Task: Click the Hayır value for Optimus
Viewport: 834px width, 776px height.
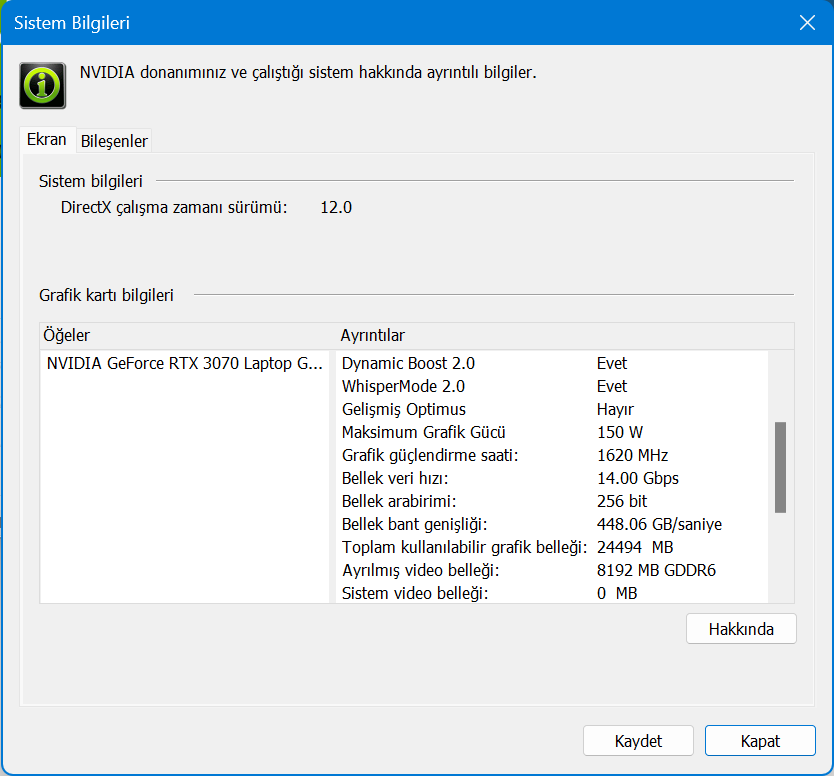Action: pyautogui.click(x=615, y=409)
